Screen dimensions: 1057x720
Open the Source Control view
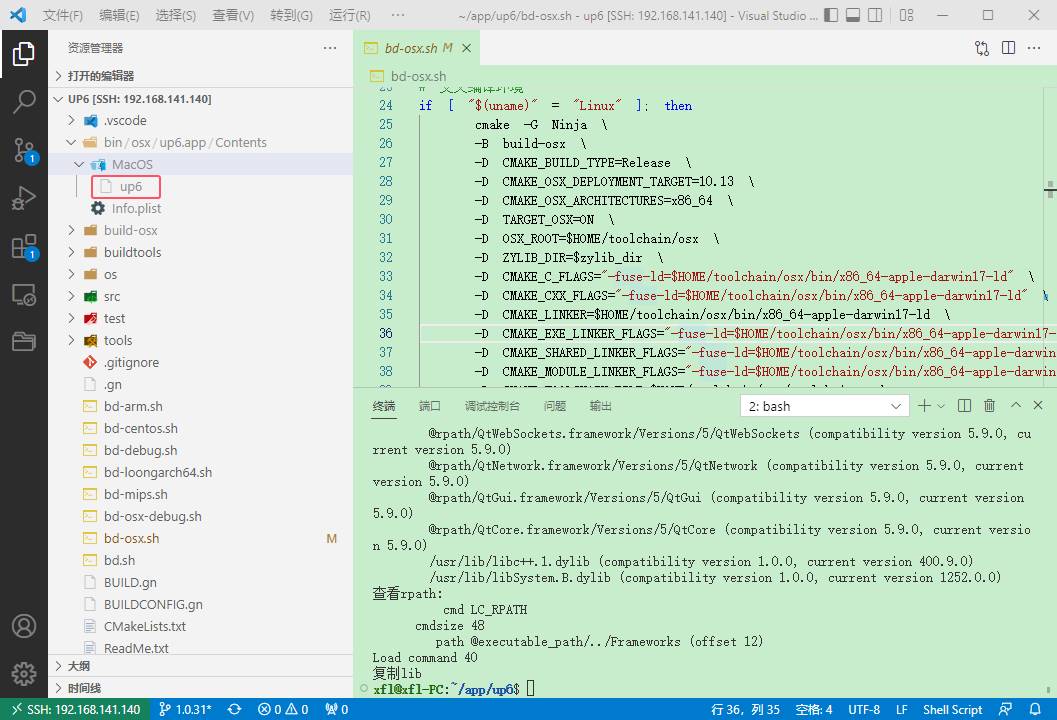(24, 150)
